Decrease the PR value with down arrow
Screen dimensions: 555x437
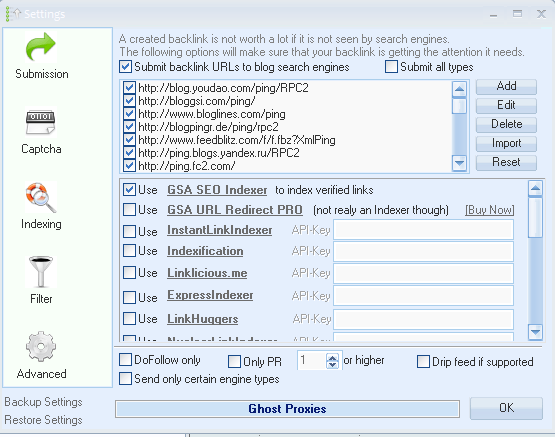pyautogui.click(x=332, y=365)
